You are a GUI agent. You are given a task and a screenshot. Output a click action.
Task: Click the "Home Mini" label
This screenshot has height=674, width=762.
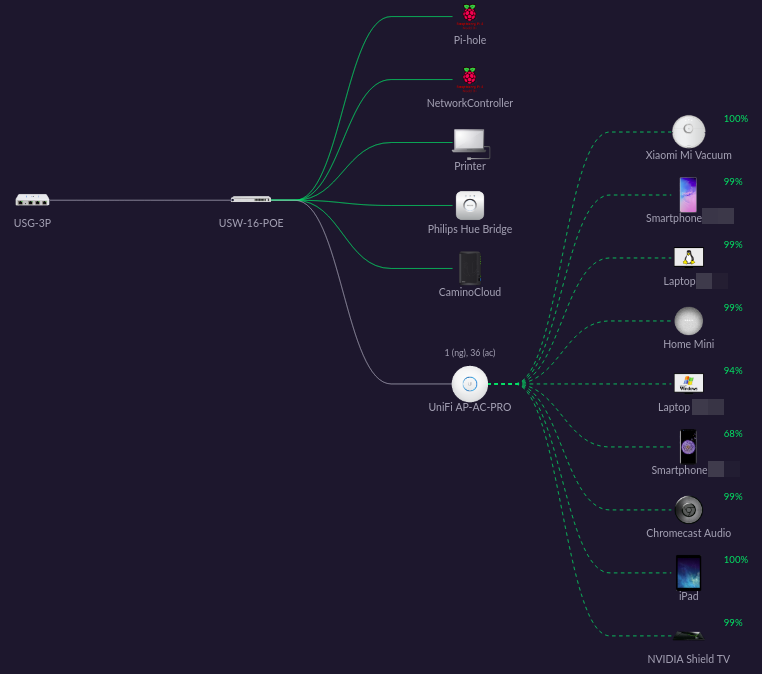pyautogui.click(x=688, y=344)
